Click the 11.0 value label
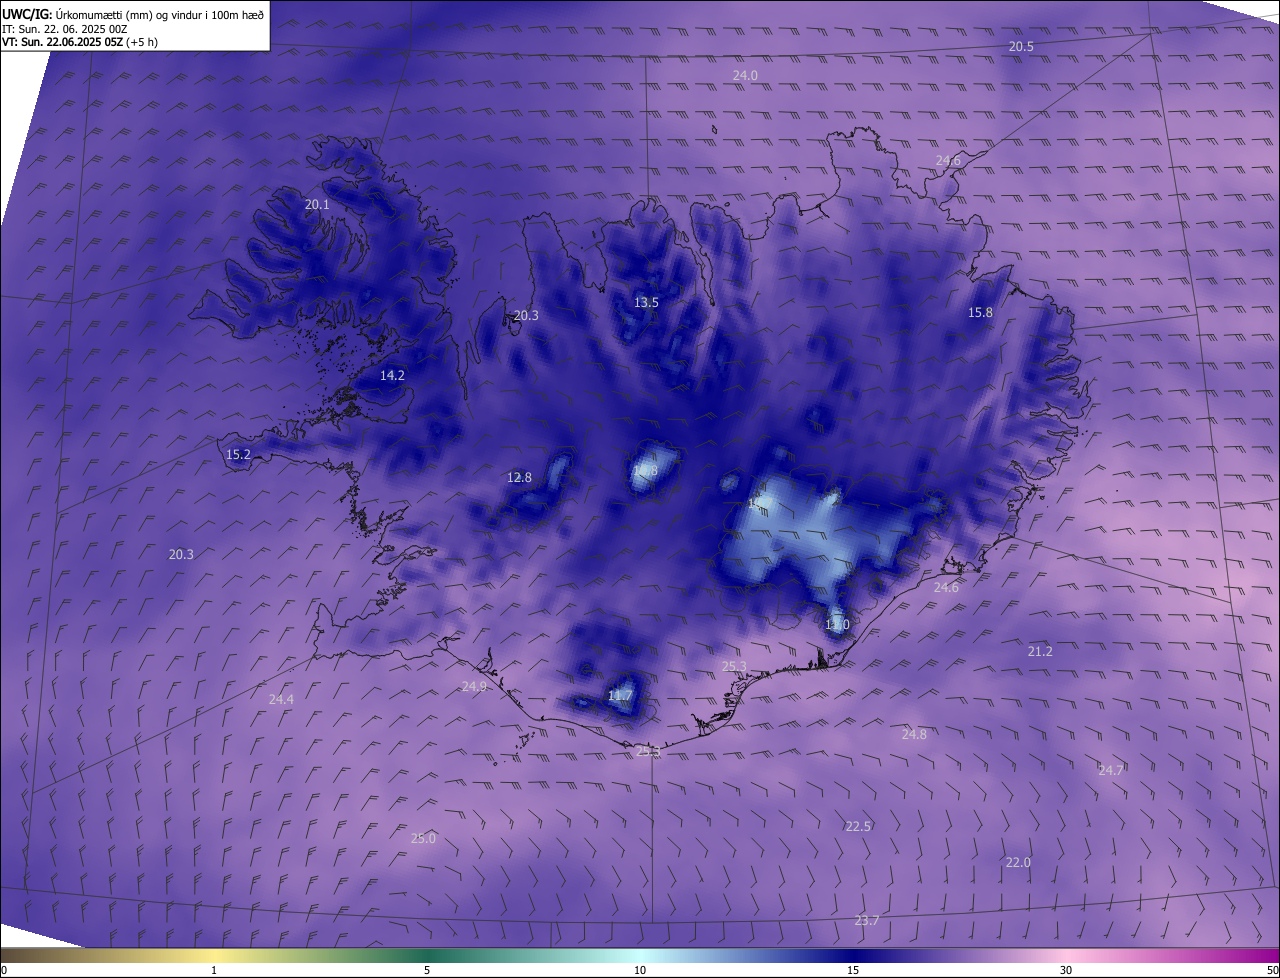1280x978 pixels. tap(837, 625)
